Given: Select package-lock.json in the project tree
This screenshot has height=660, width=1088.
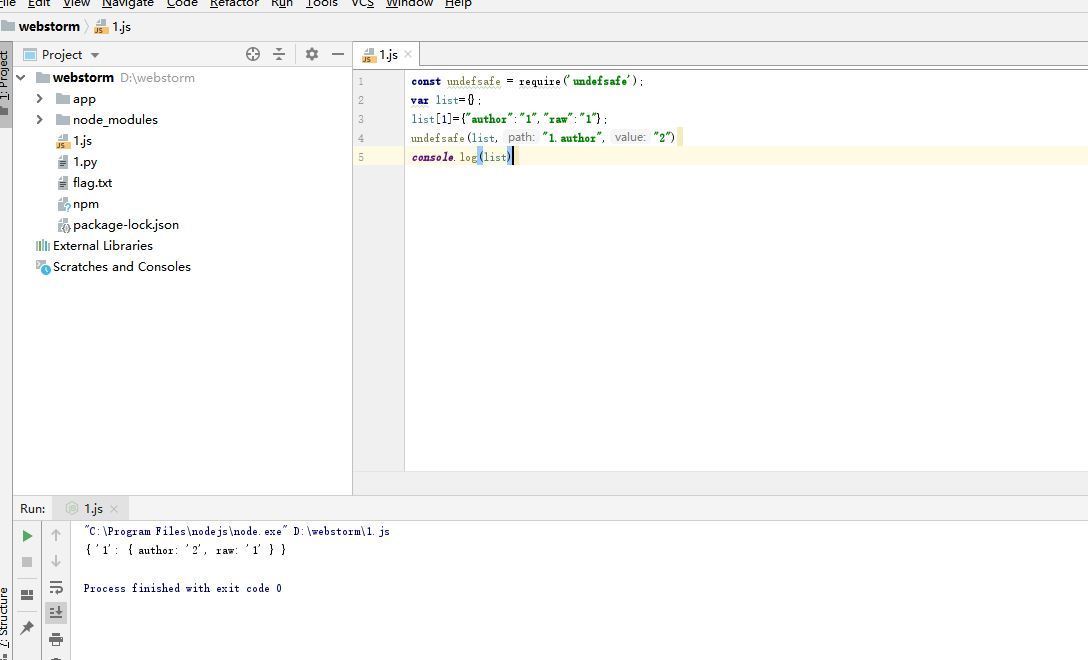Looking at the screenshot, I should point(125,225).
